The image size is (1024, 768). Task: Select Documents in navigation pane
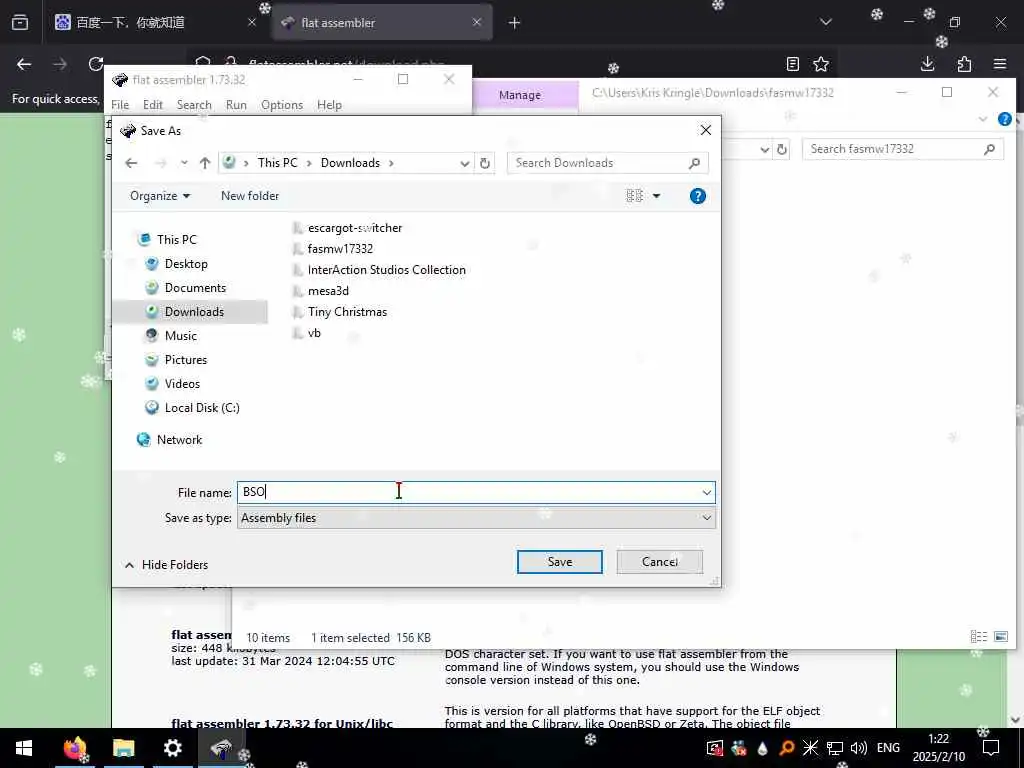point(195,288)
